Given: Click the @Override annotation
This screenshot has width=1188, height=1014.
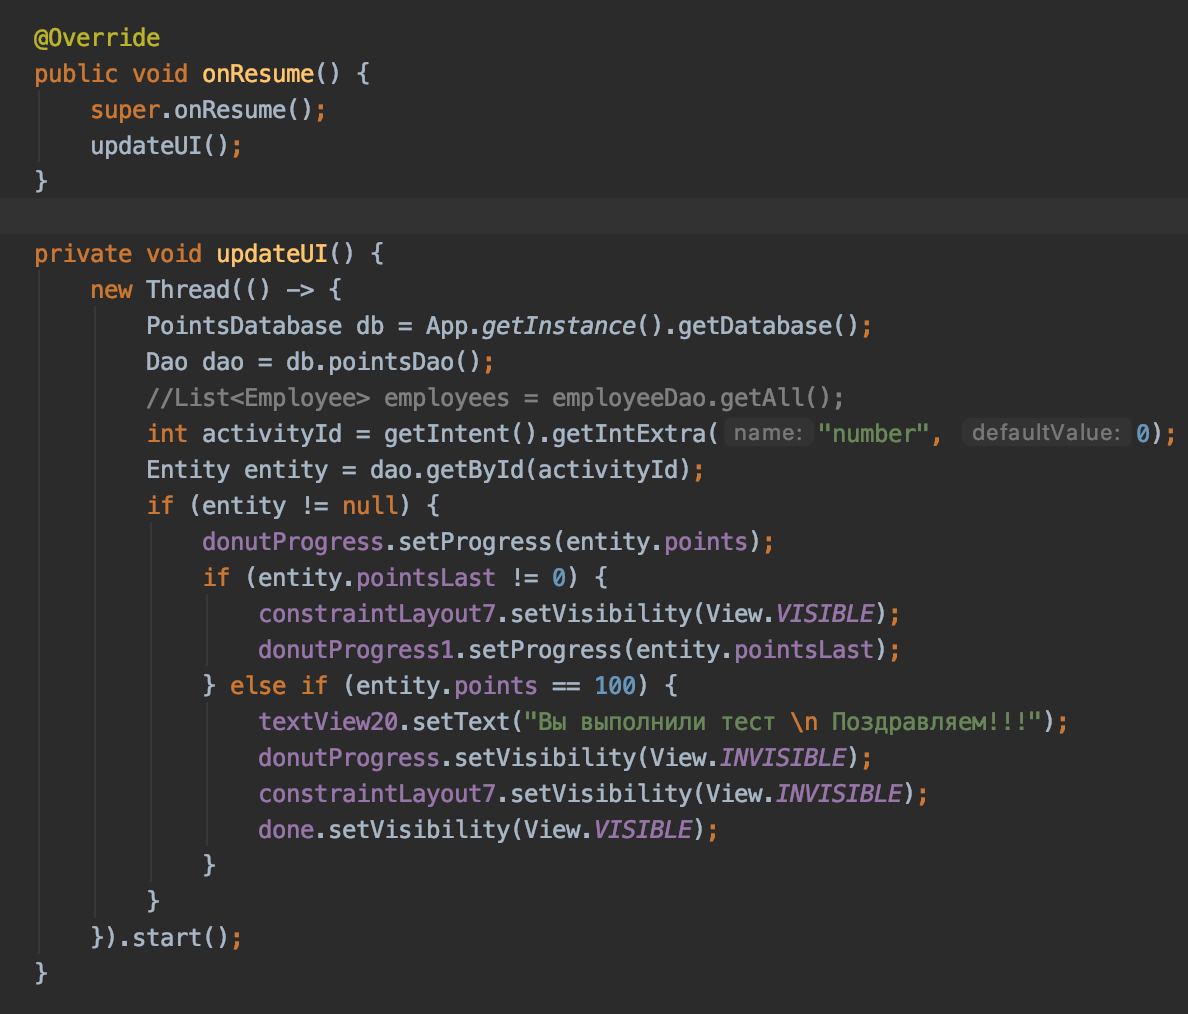Looking at the screenshot, I should pyautogui.click(x=97, y=38).
